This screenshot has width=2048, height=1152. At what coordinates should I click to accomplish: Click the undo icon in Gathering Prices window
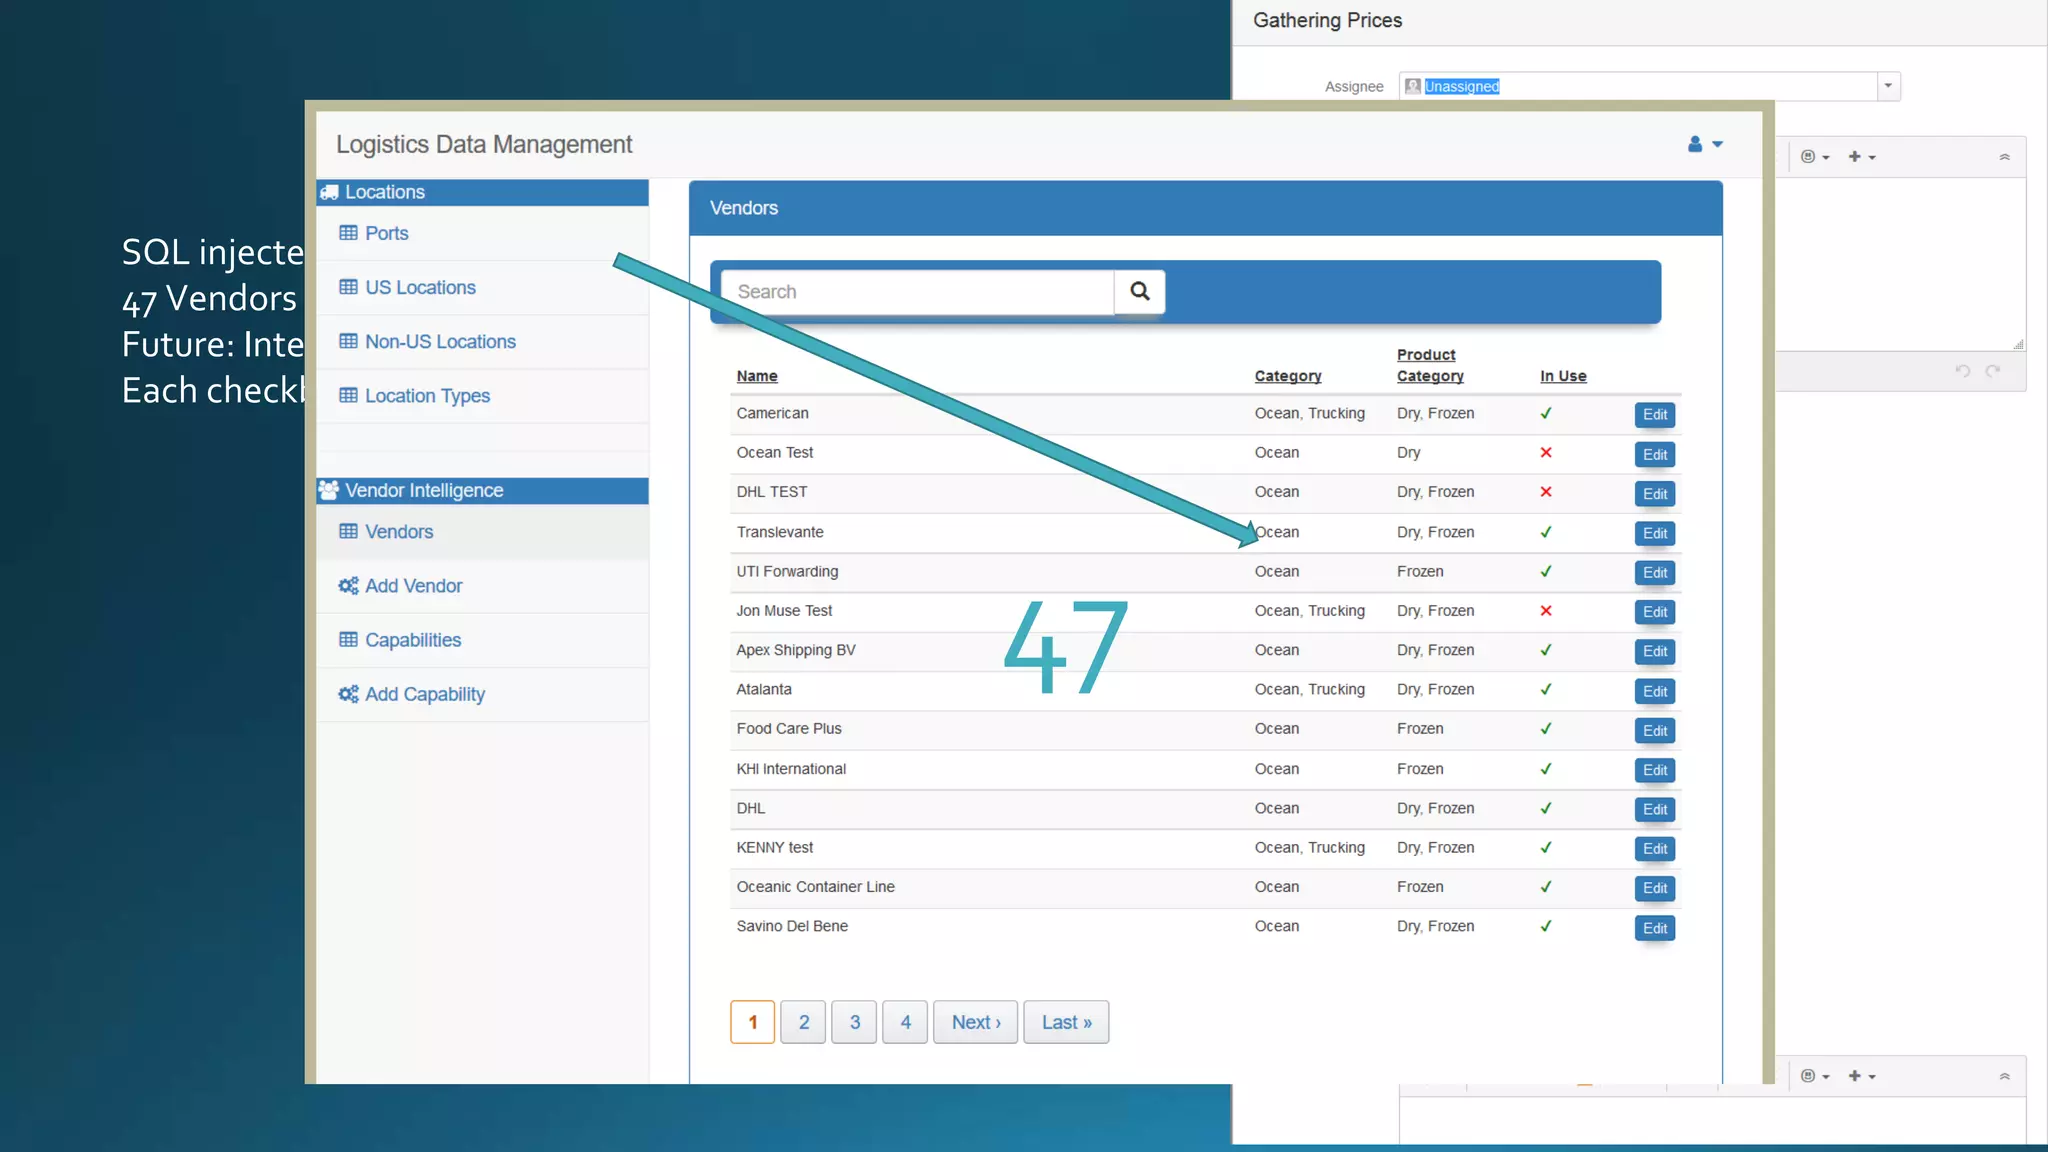pyautogui.click(x=1963, y=371)
